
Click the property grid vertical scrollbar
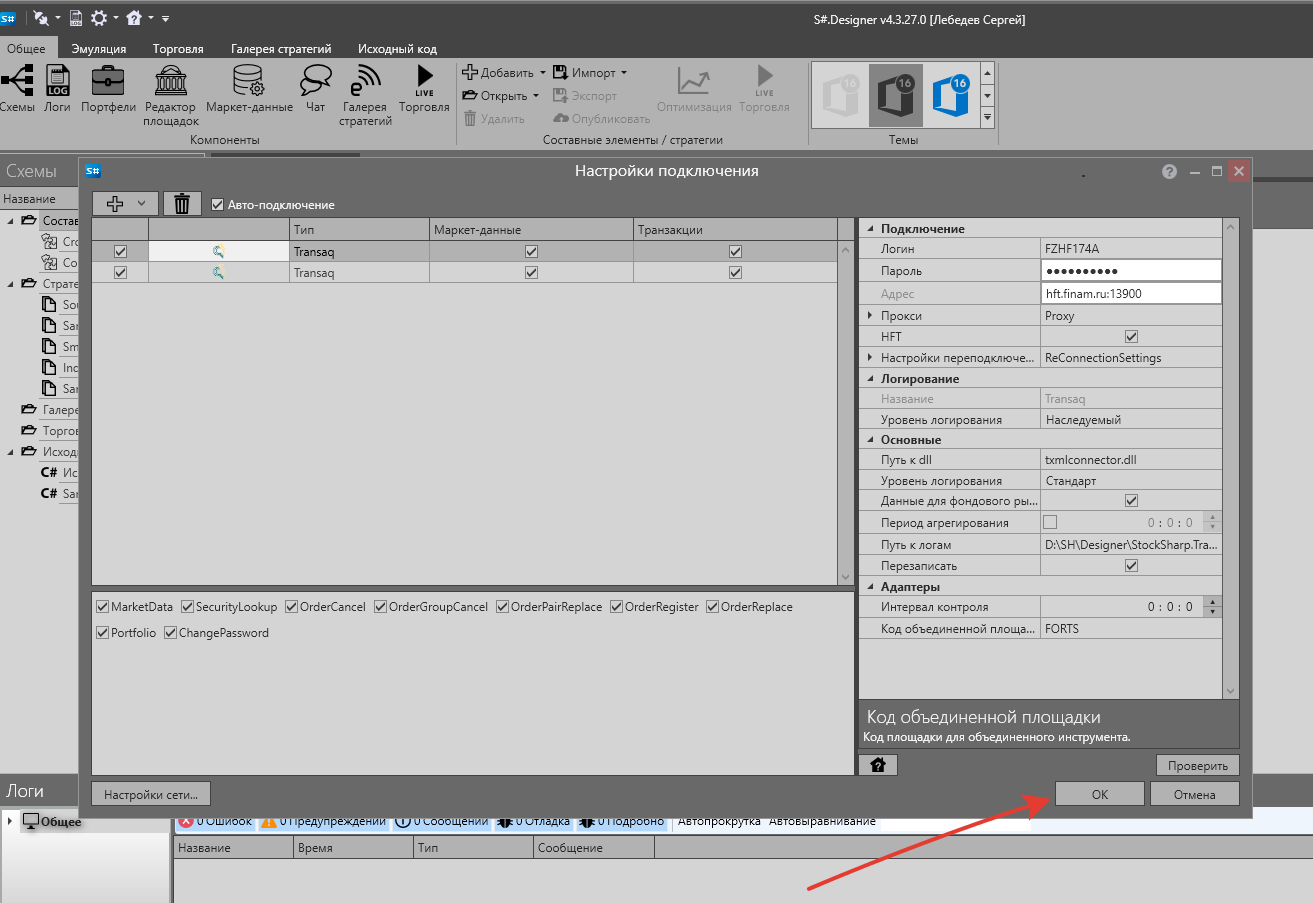tap(1231, 459)
